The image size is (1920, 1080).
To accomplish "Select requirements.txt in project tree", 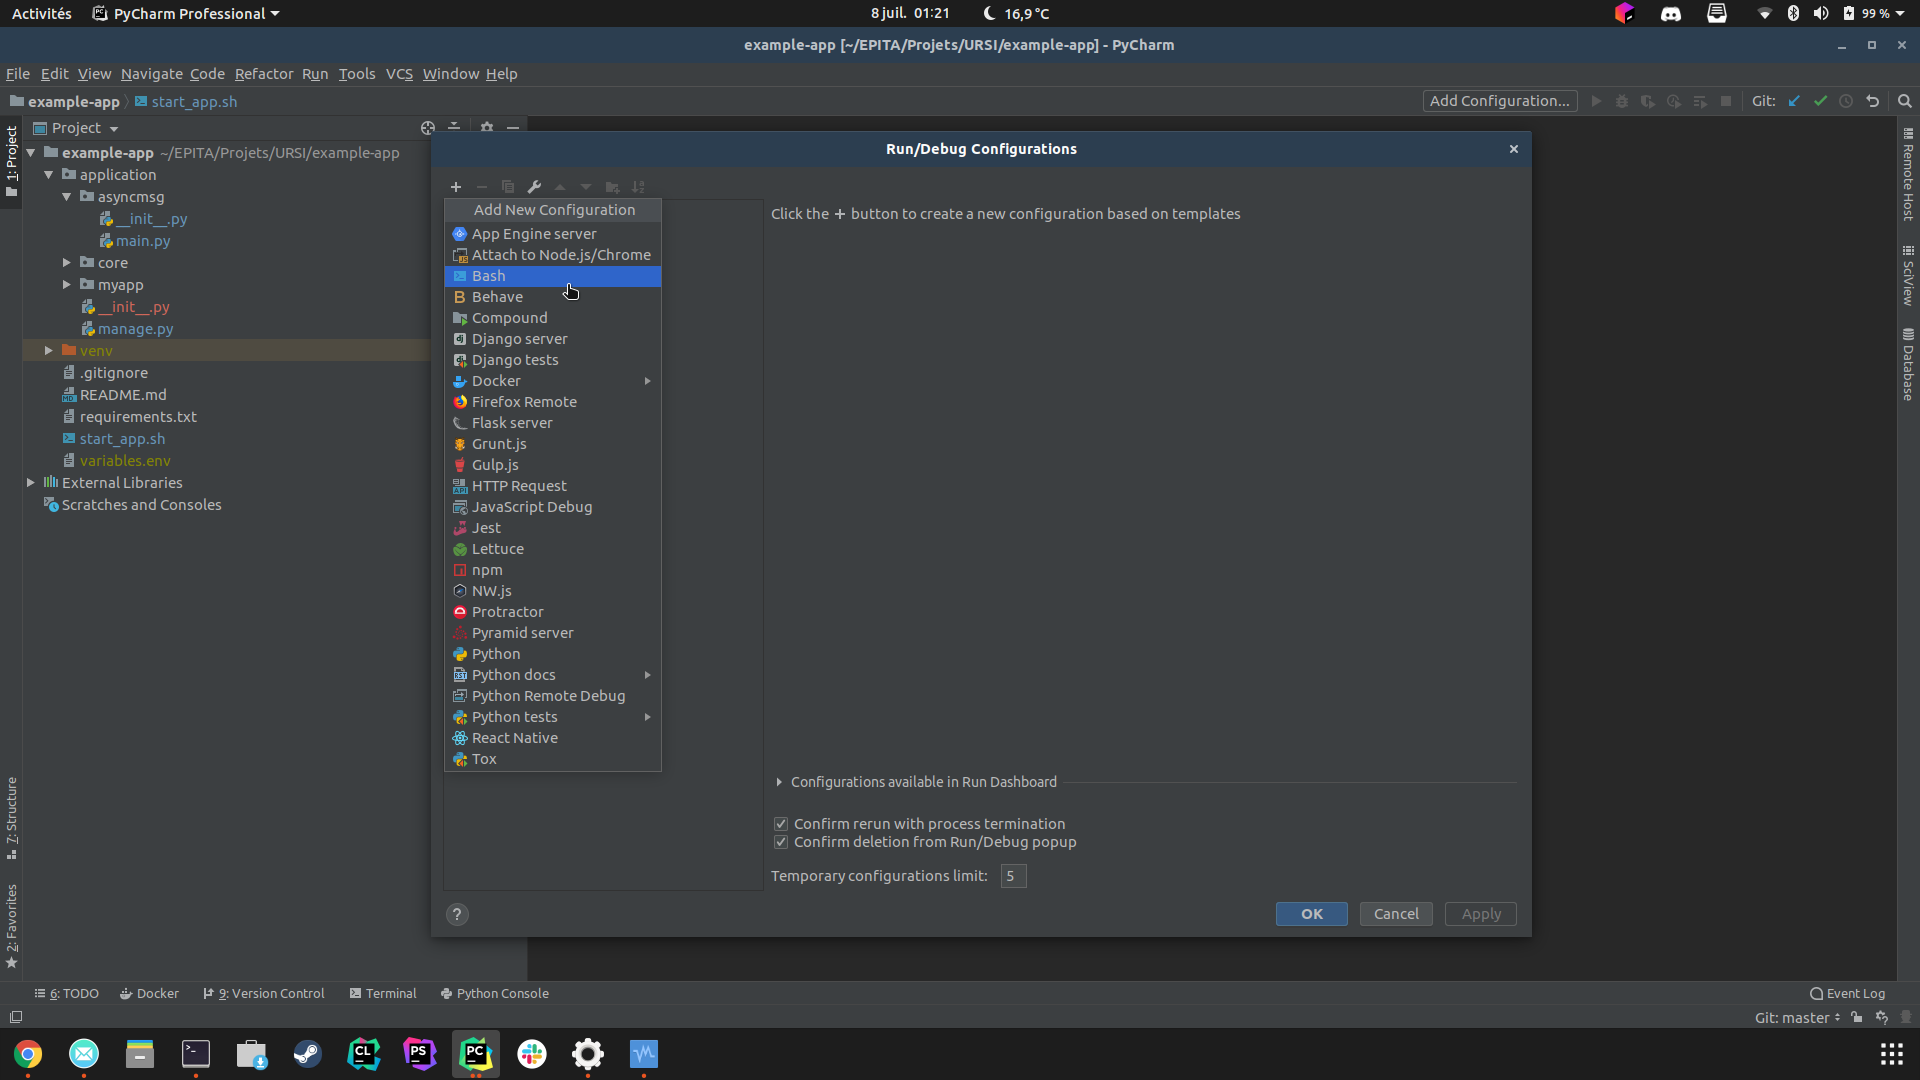I will [x=138, y=417].
